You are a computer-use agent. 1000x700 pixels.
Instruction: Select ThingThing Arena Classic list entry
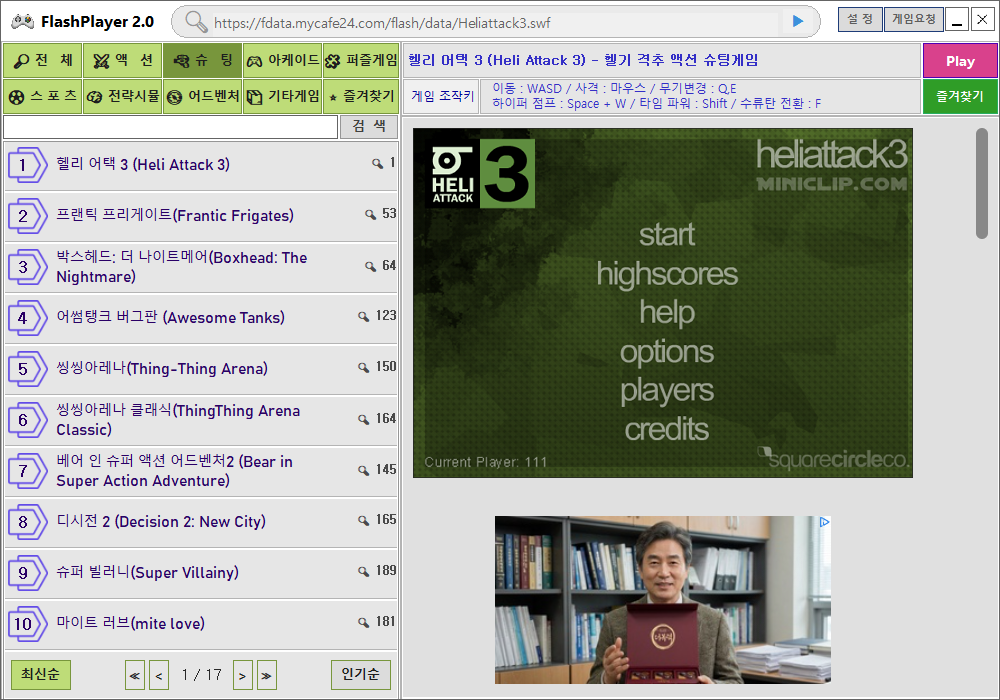(201, 421)
